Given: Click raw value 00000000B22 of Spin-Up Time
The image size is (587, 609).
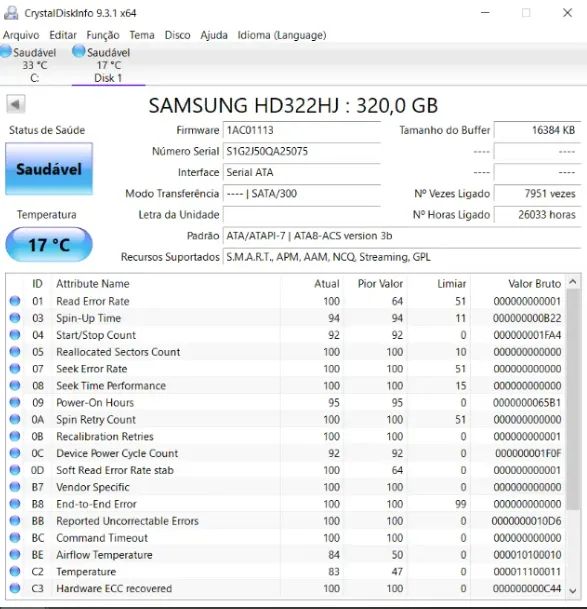Looking at the screenshot, I should 527,318.
